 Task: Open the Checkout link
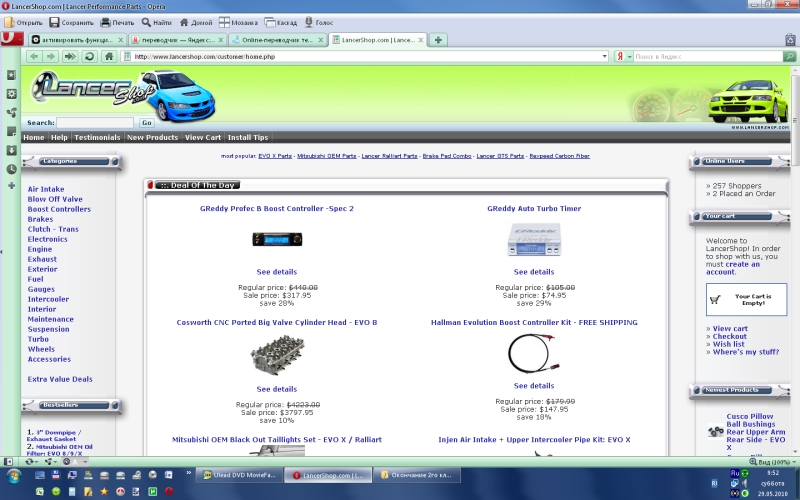coord(730,337)
